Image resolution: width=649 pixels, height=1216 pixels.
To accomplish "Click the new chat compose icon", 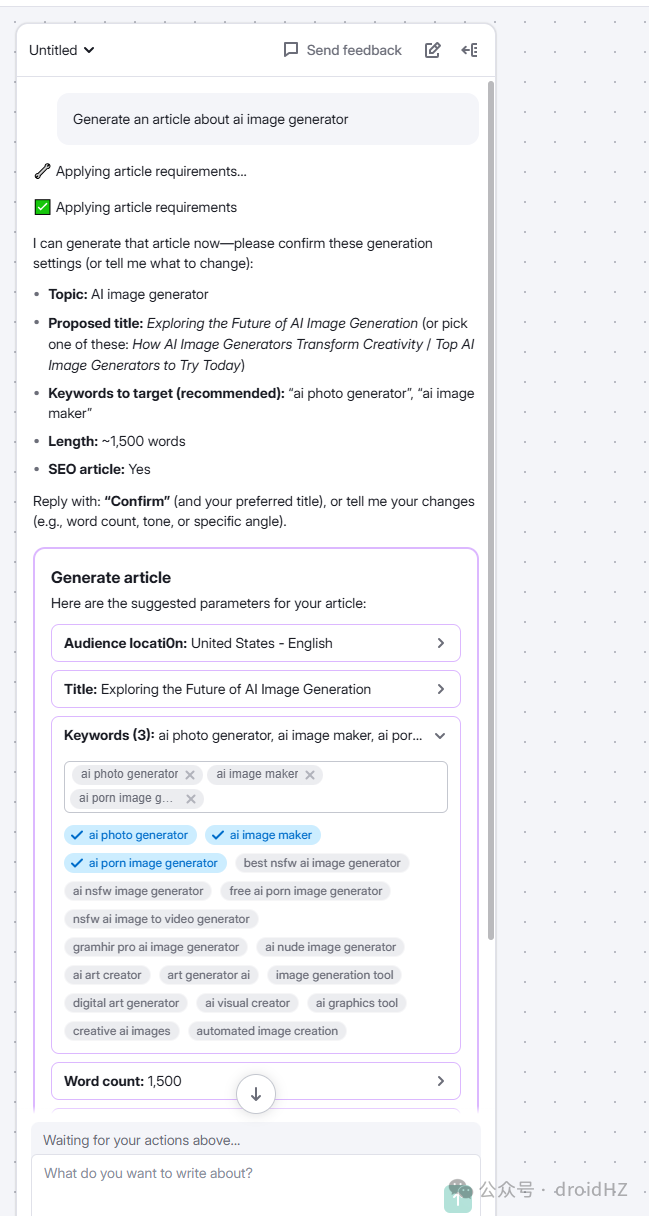I will (433, 50).
